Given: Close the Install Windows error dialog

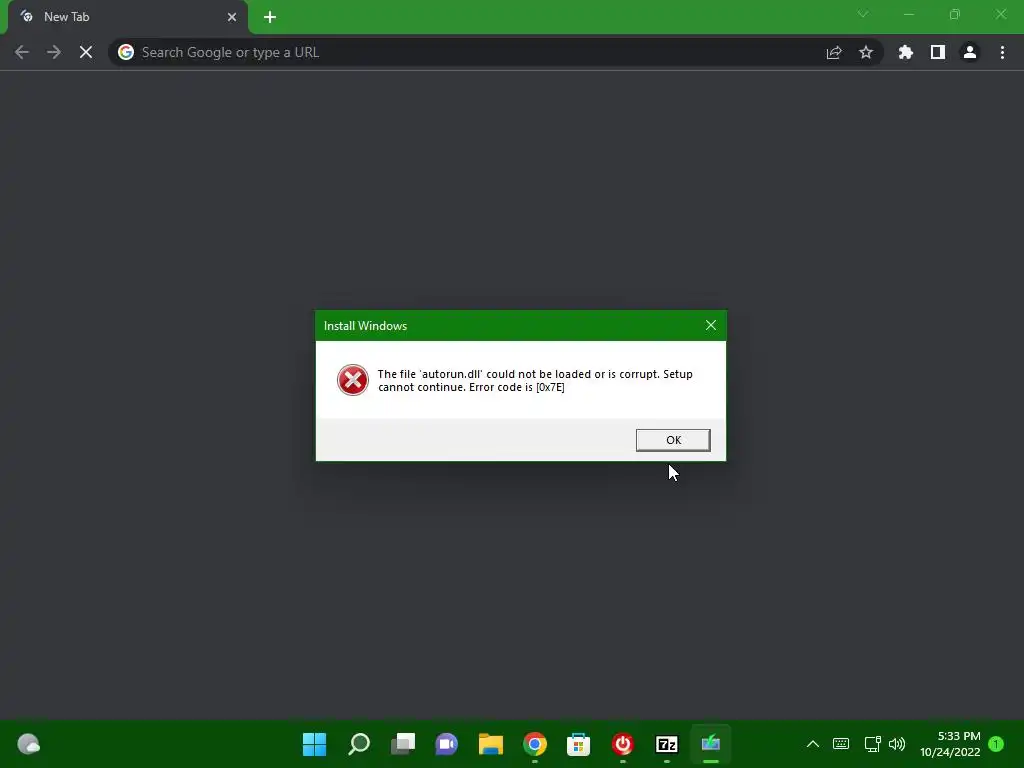Looking at the screenshot, I should [x=711, y=325].
